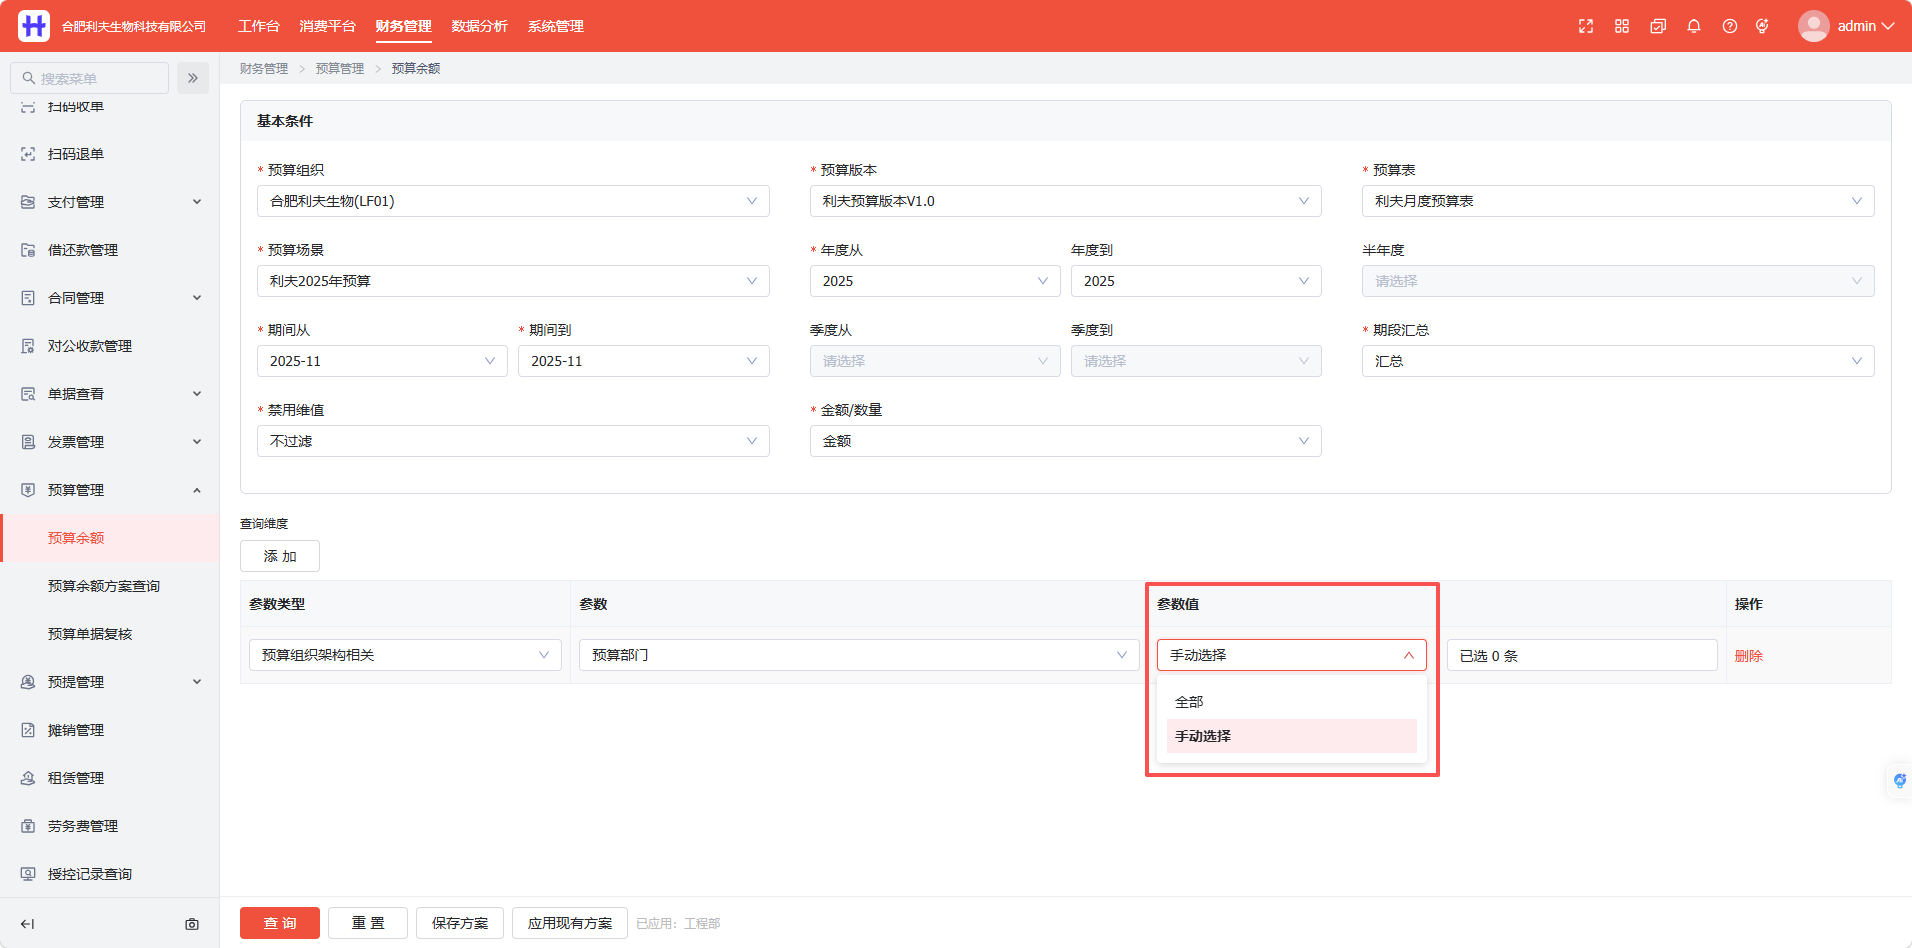The height and width of the screenshot is (948, 1912).
Task: Click the theme settings icon next to help
Action: 1762,26
